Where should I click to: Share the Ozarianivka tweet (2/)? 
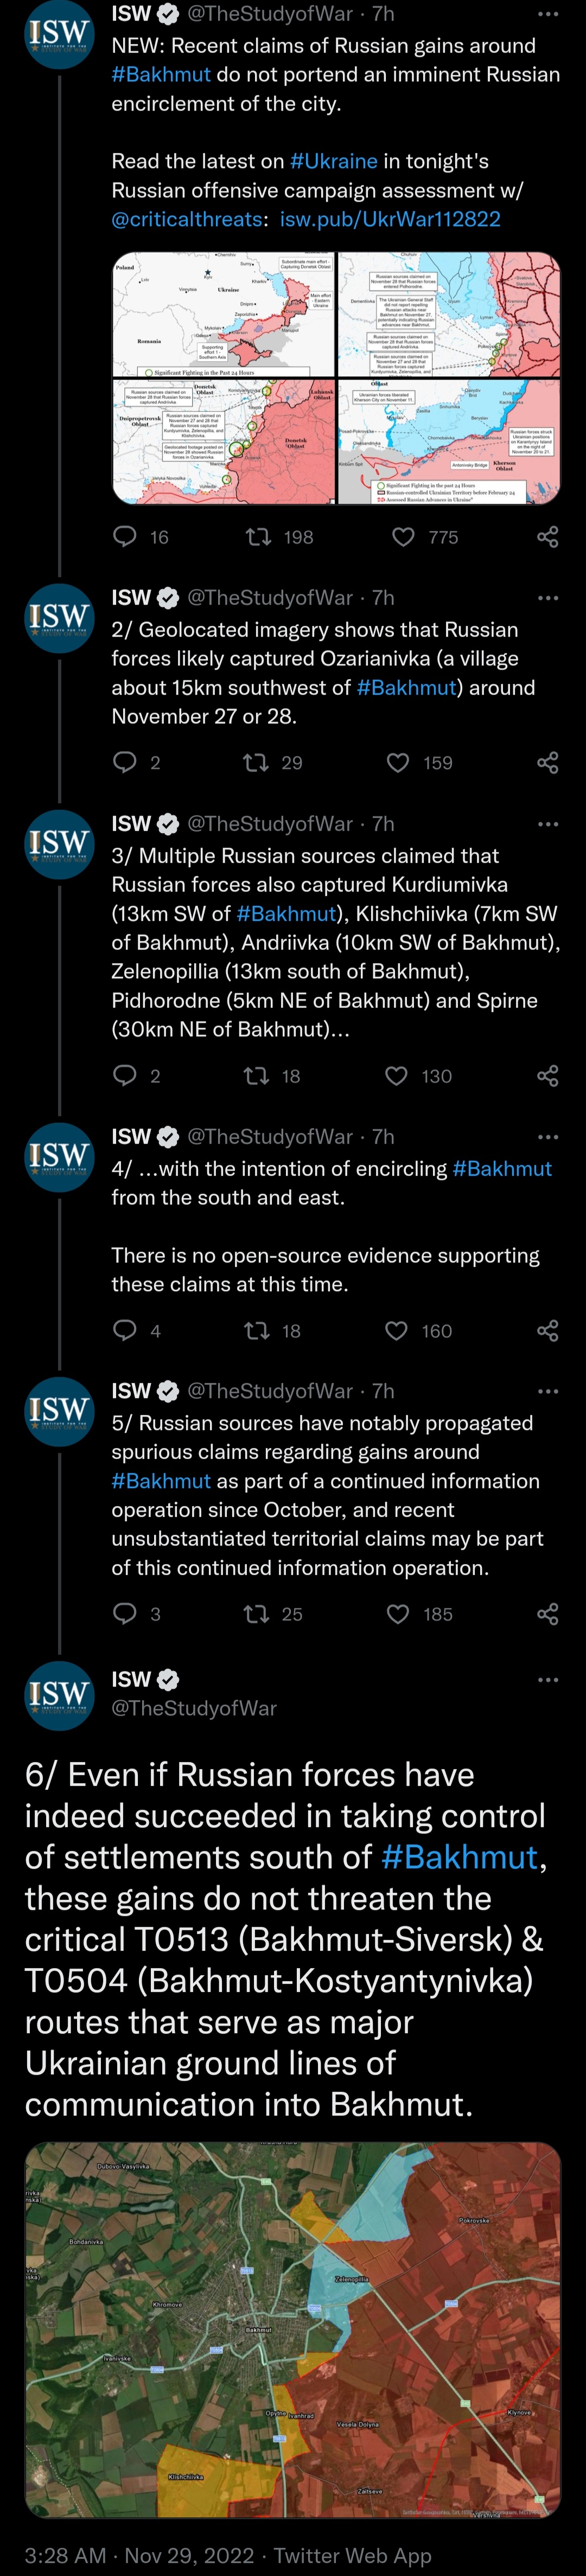point(547,763)
